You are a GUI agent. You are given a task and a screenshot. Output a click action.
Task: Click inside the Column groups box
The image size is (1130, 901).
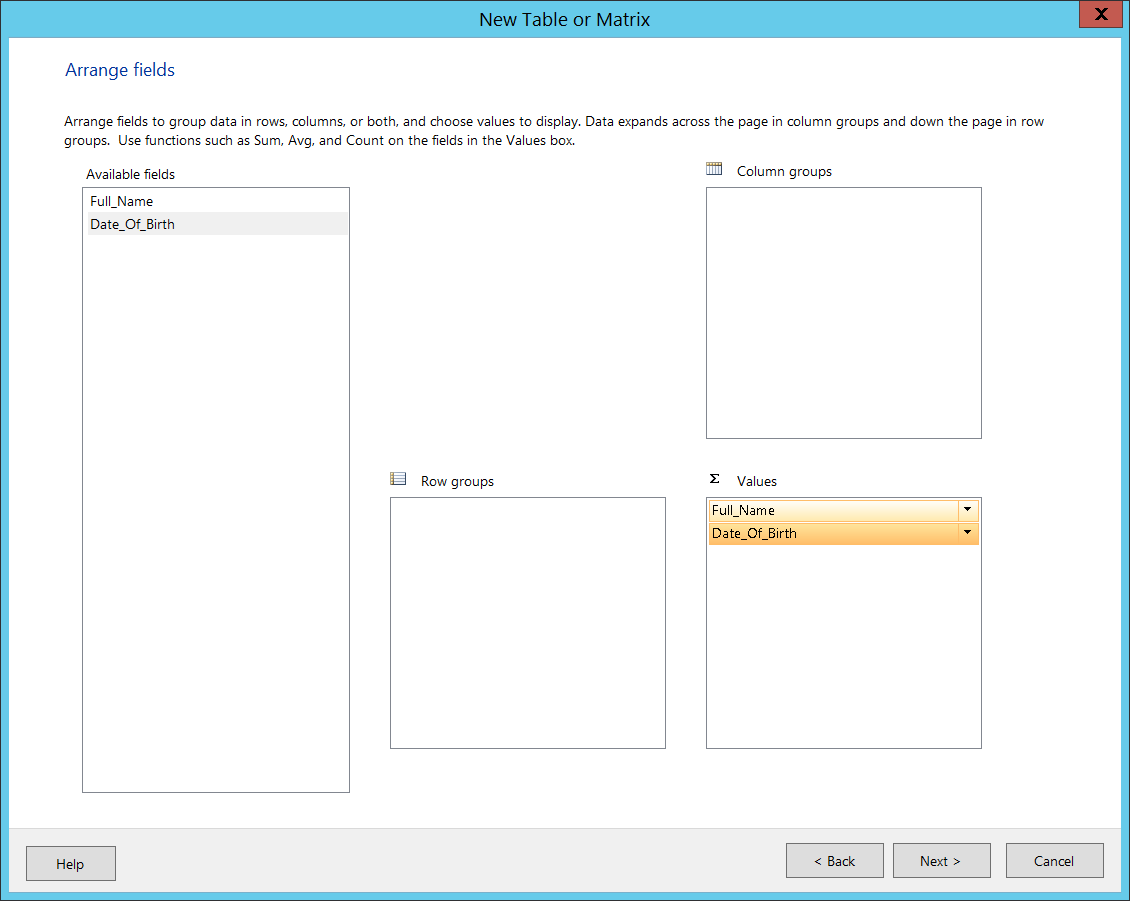844,313
